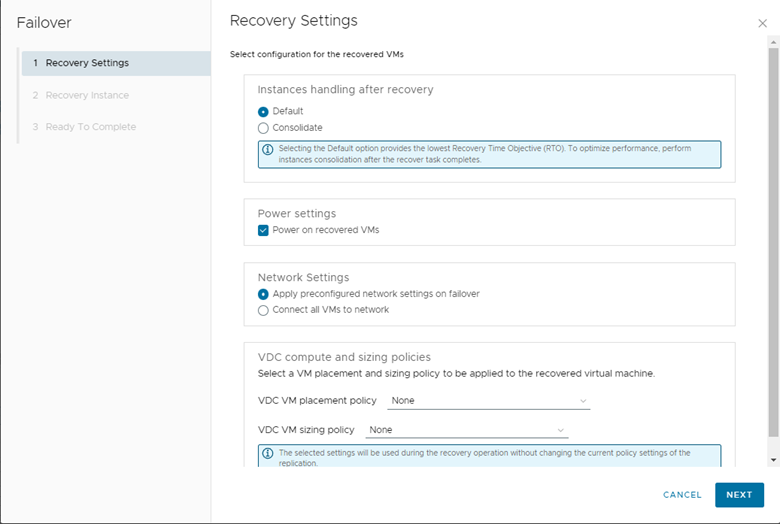This screenshot has height=524, width=780.
Task: Choose Apply preconfigured network settings on failover
Action: [x=264, y=294]
